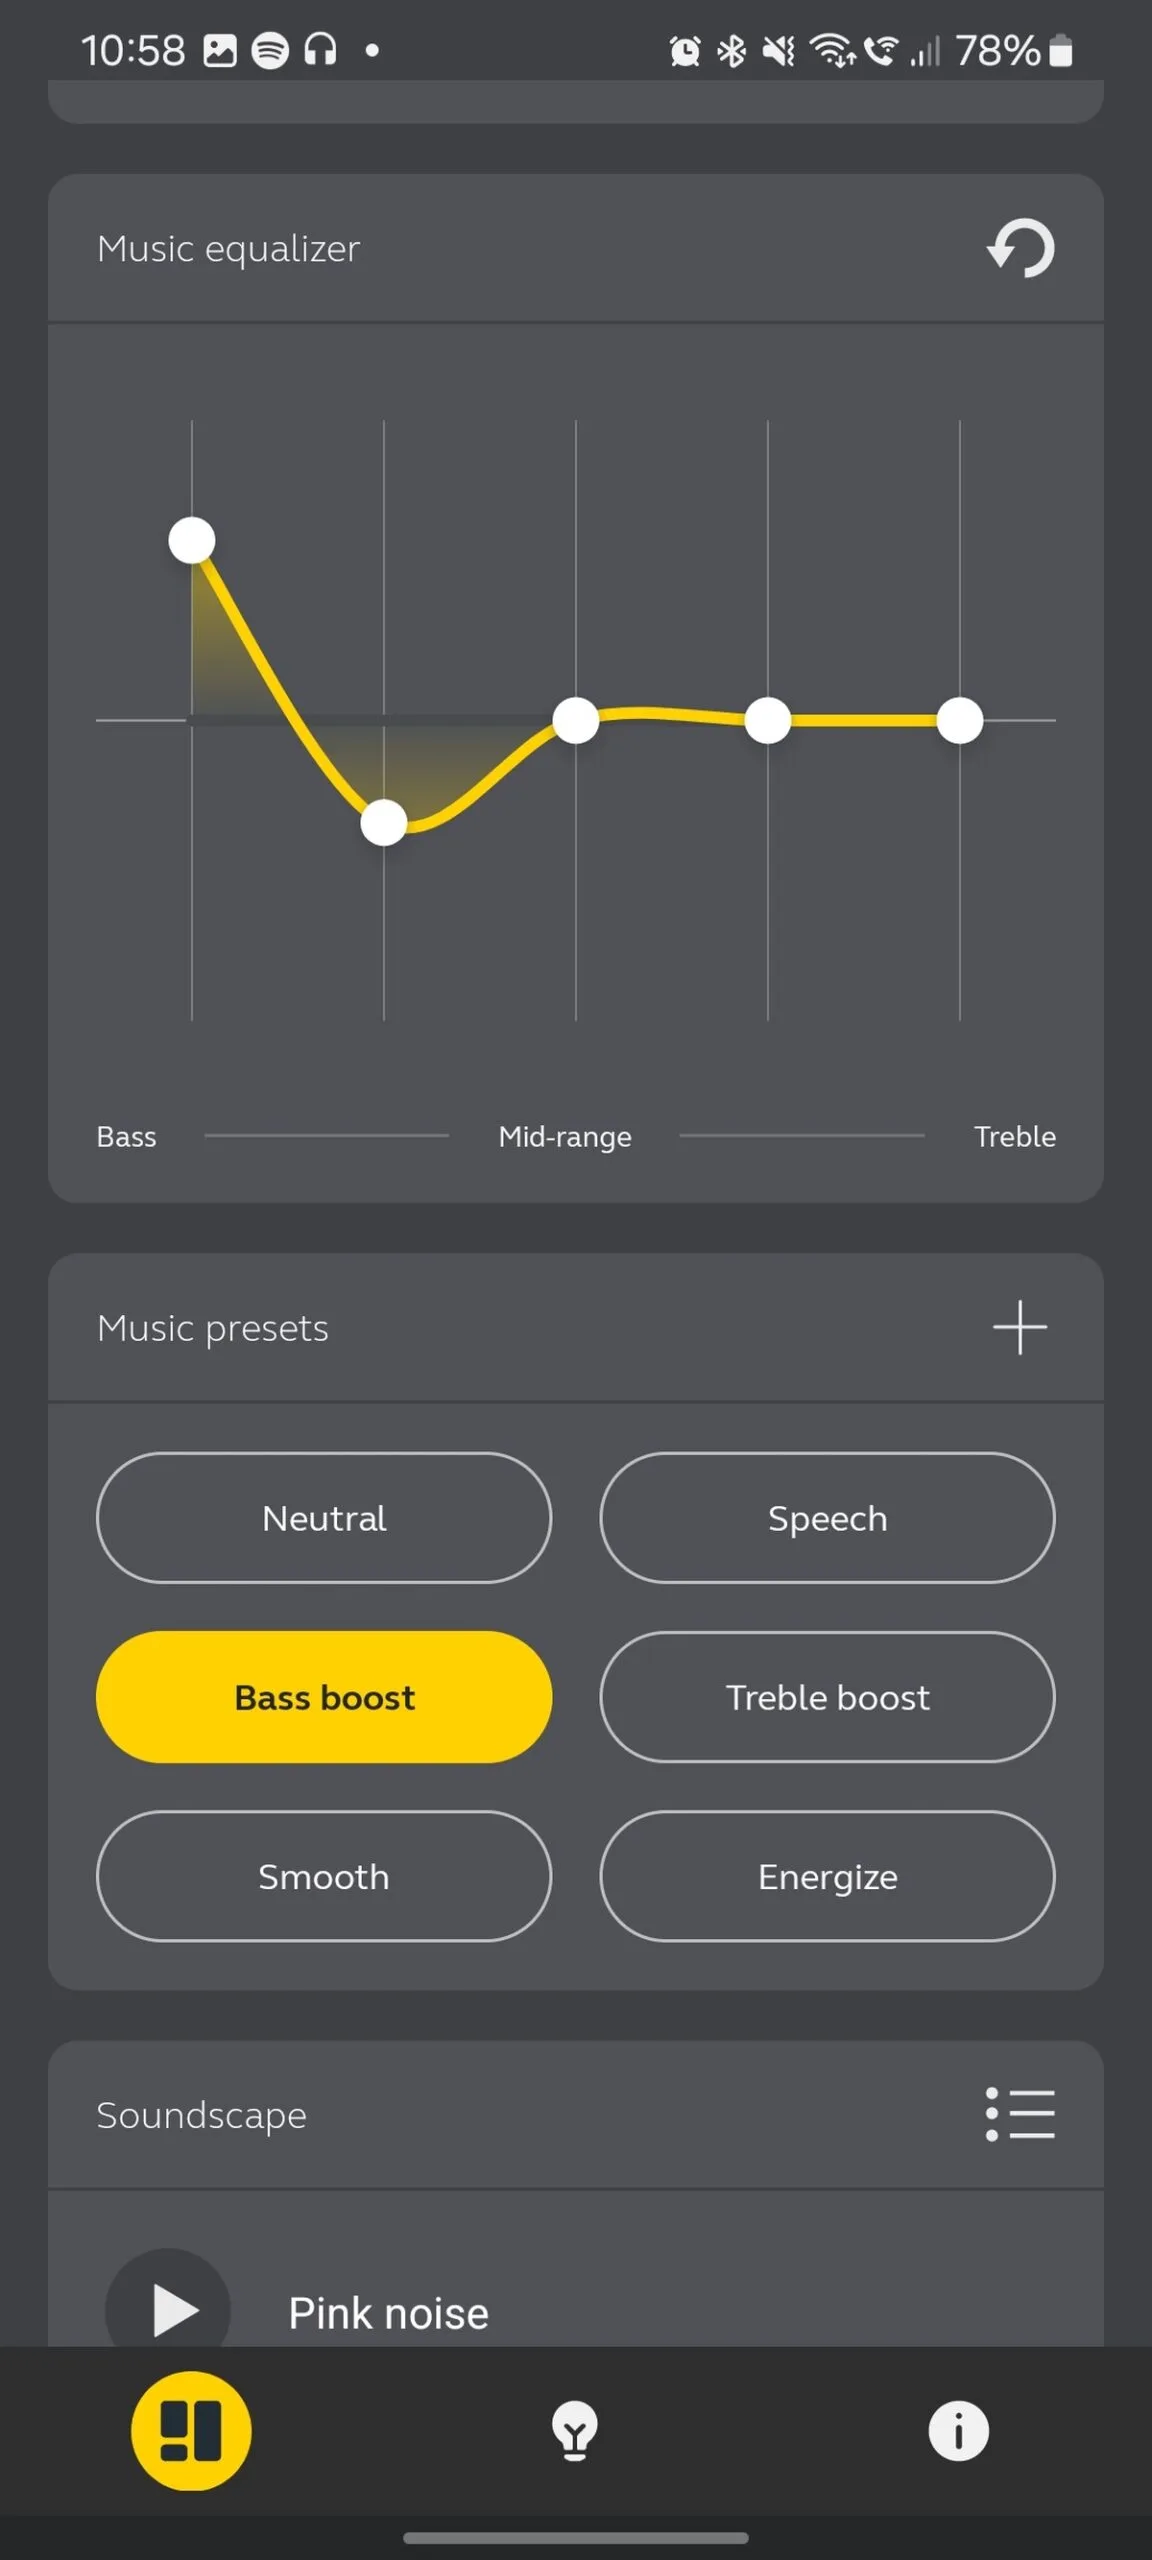This screenshot has height=2560, width=1152.
Task: Select the Bass boost preset
Action: pyautogui.click(x=324, y=1697)
